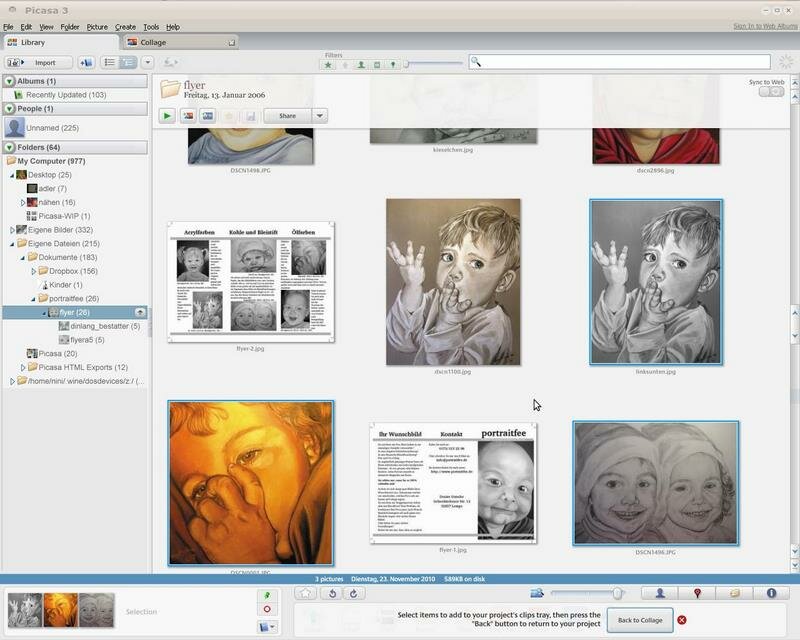
Task: Collapse the Desktop folder tree node
Action: coord(12,175)
